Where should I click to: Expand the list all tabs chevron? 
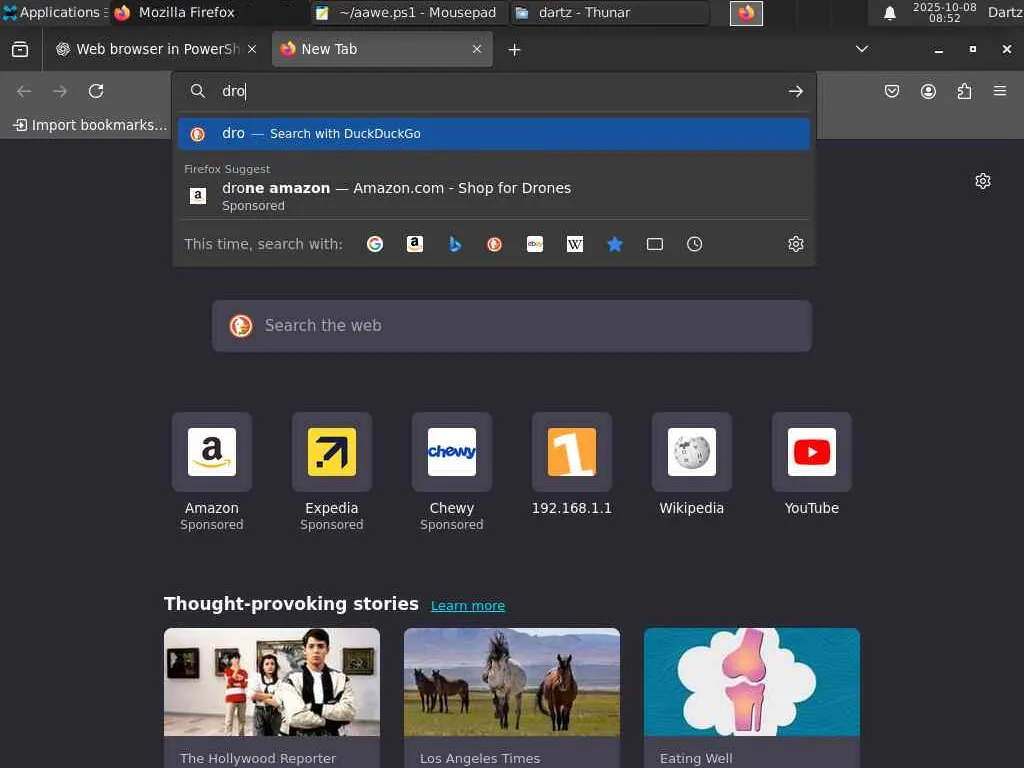click(x=862, y=49)
